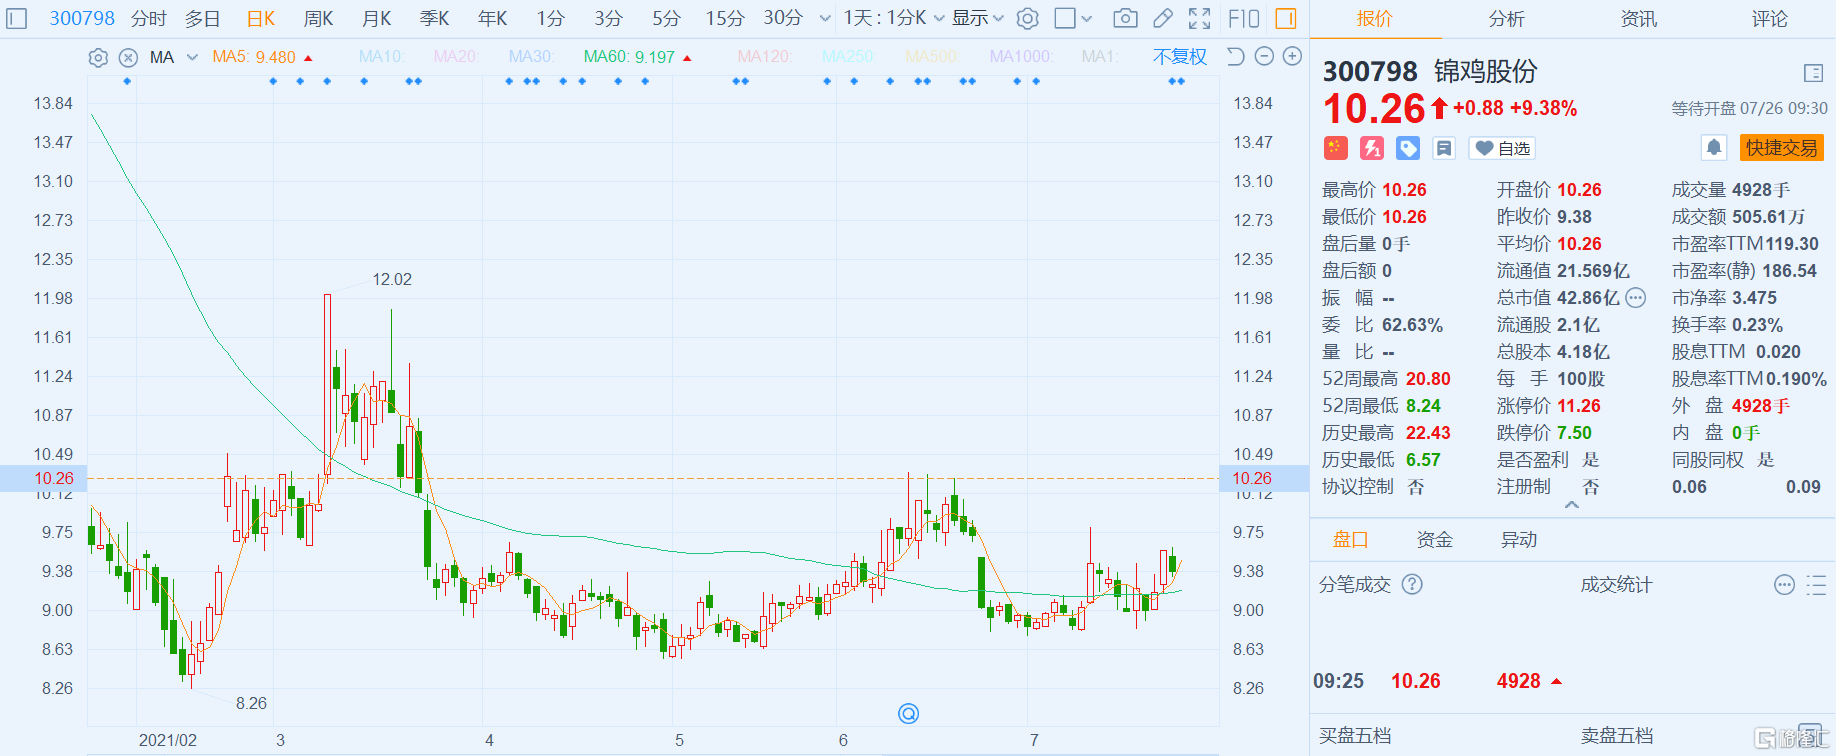Switch to the 资金 tab

click(x=1434, y=540)
